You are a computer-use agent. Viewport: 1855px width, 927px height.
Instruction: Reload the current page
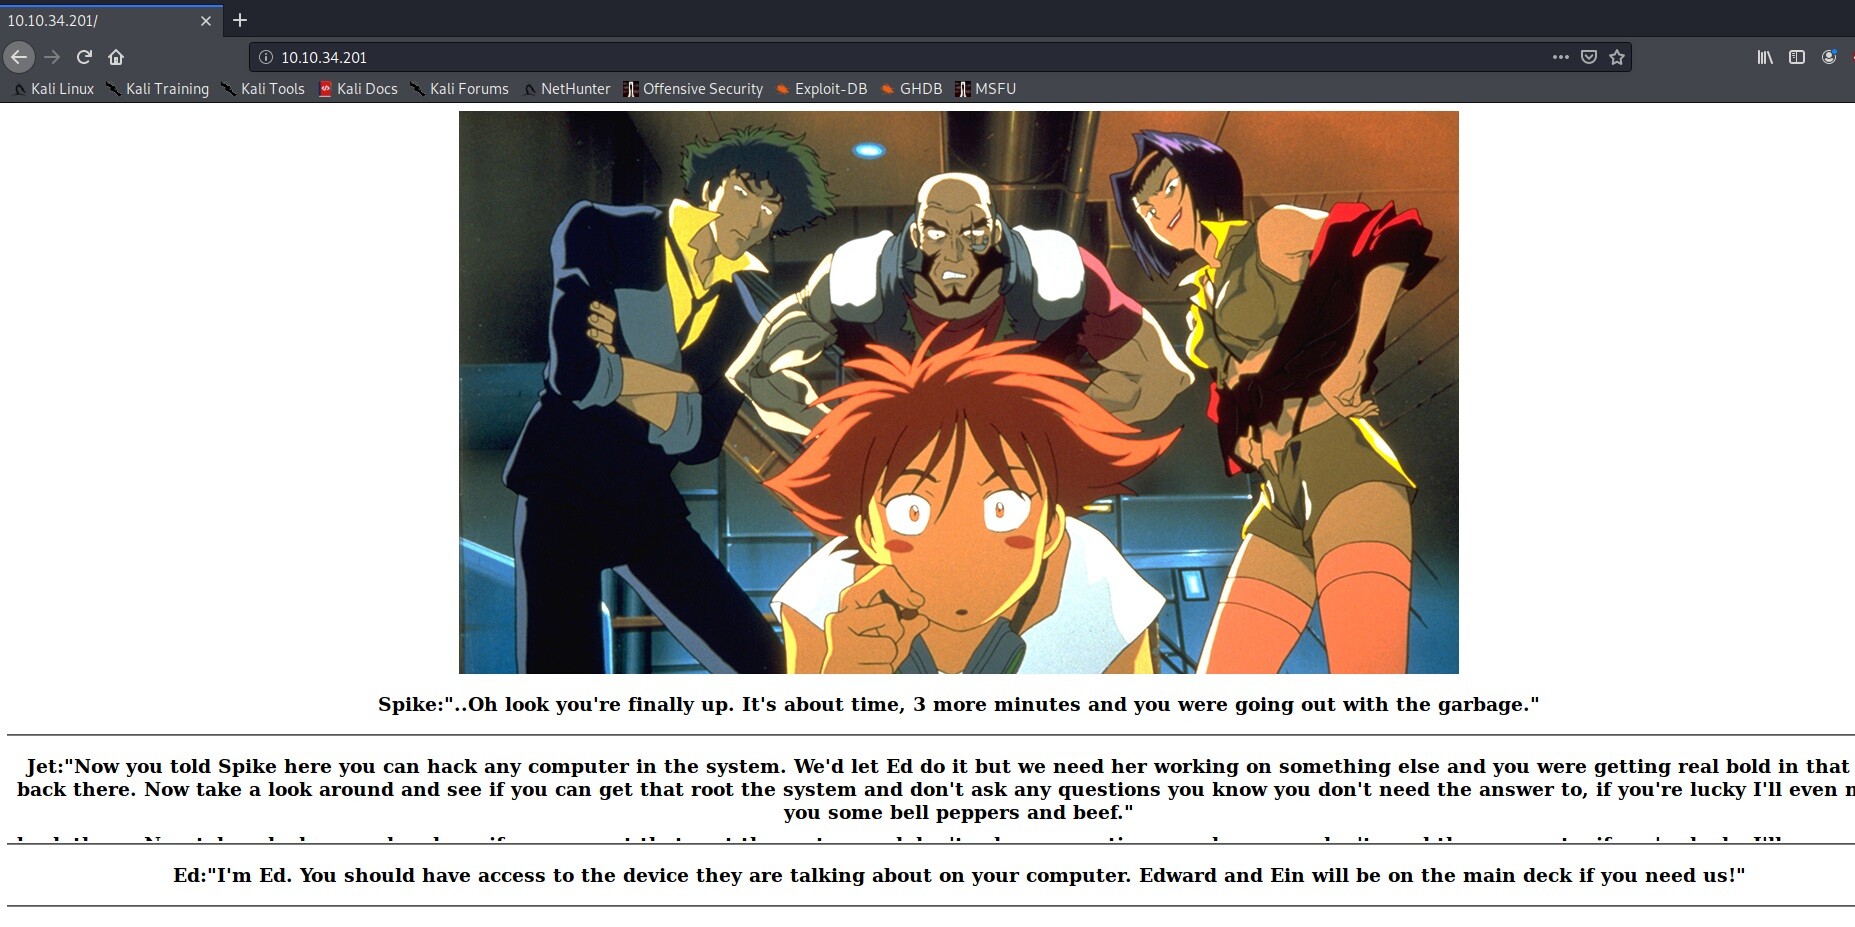coord(84,57)
